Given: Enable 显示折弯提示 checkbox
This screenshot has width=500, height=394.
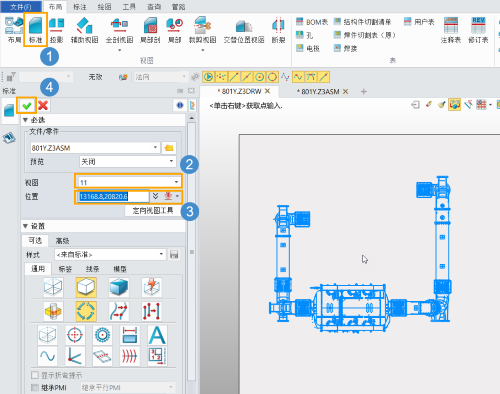Looking at the screenshot, I should tap(35, 375).
